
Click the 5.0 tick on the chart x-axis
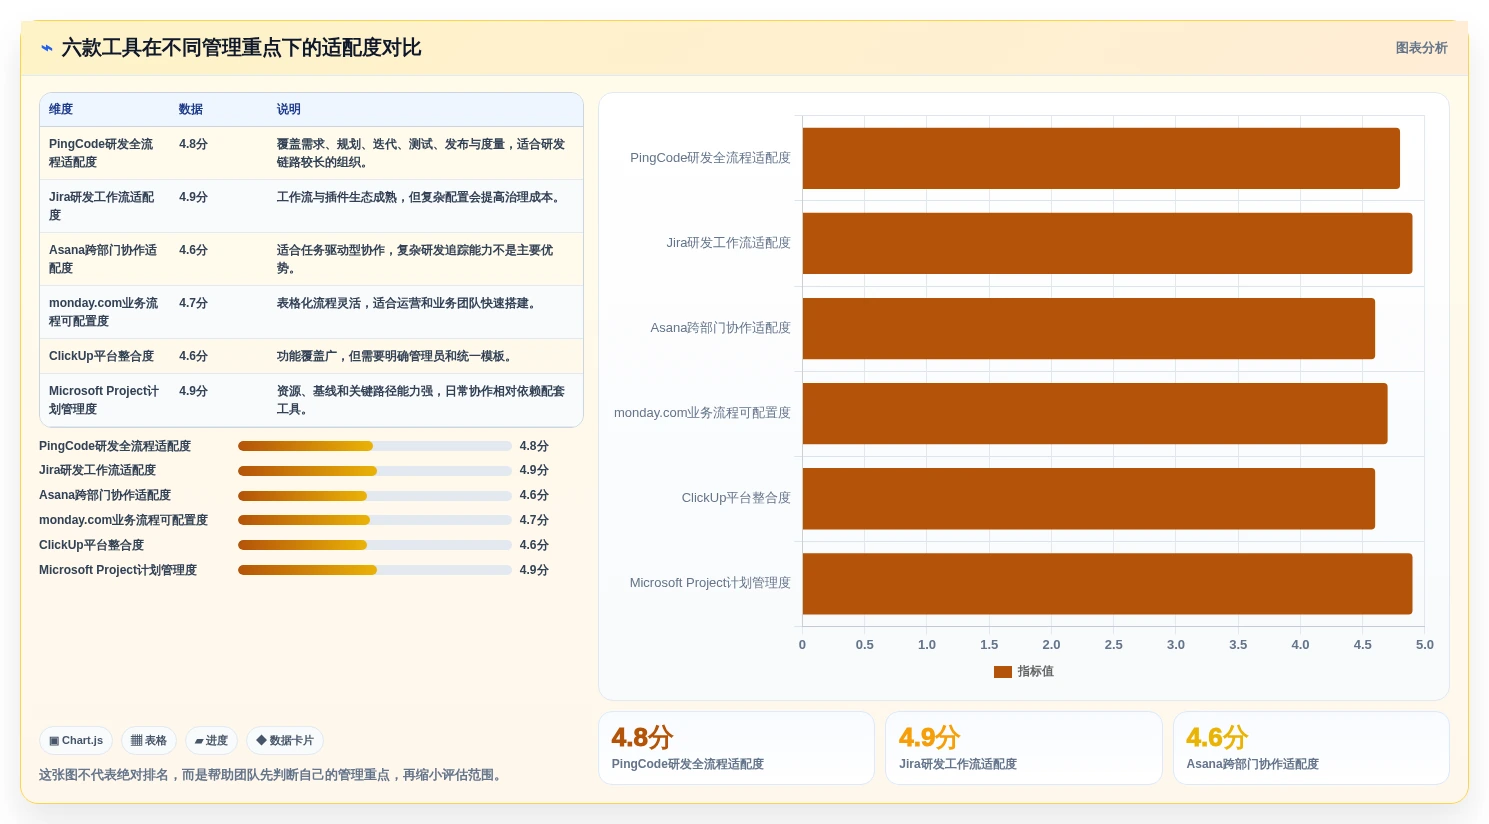click(1425, 645)
